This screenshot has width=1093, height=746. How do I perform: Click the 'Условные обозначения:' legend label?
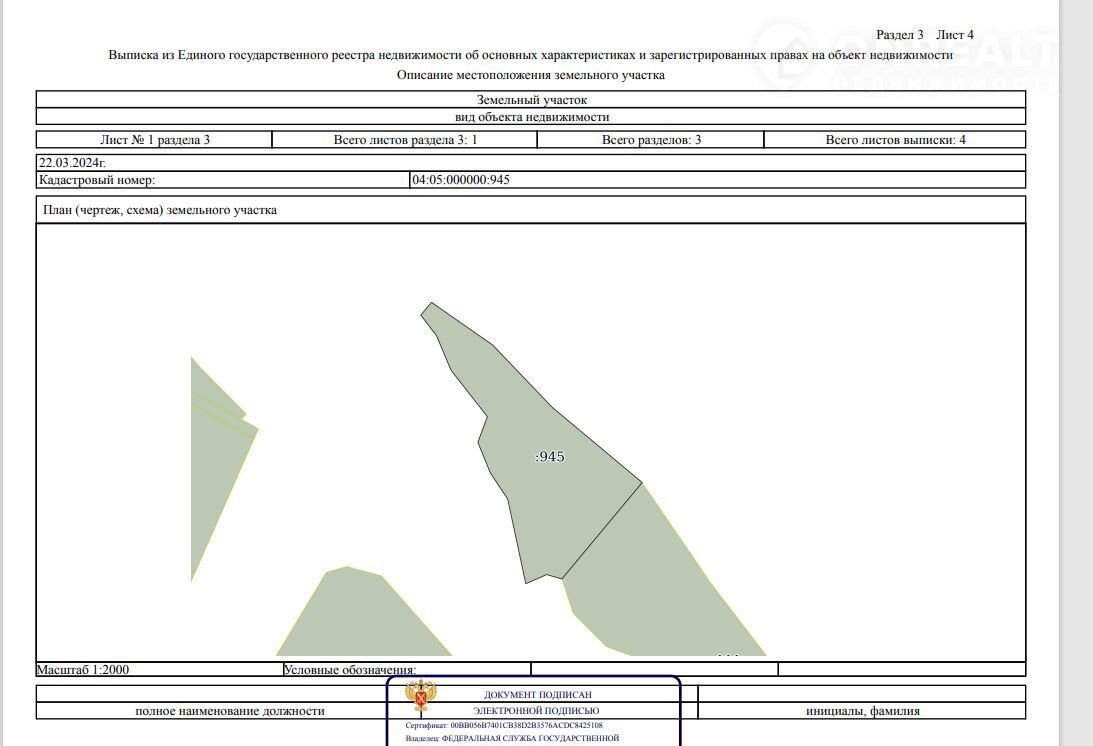tap(350, 670)
